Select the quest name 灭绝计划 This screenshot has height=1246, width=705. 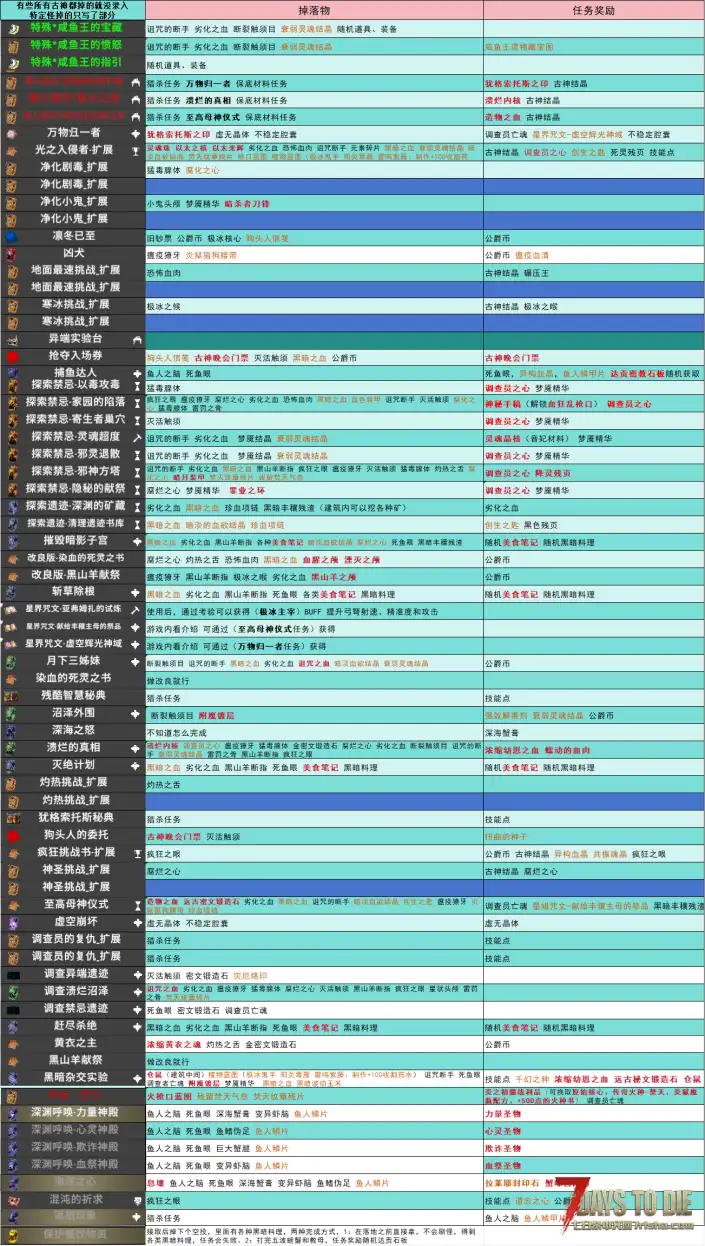click(73, 765)
